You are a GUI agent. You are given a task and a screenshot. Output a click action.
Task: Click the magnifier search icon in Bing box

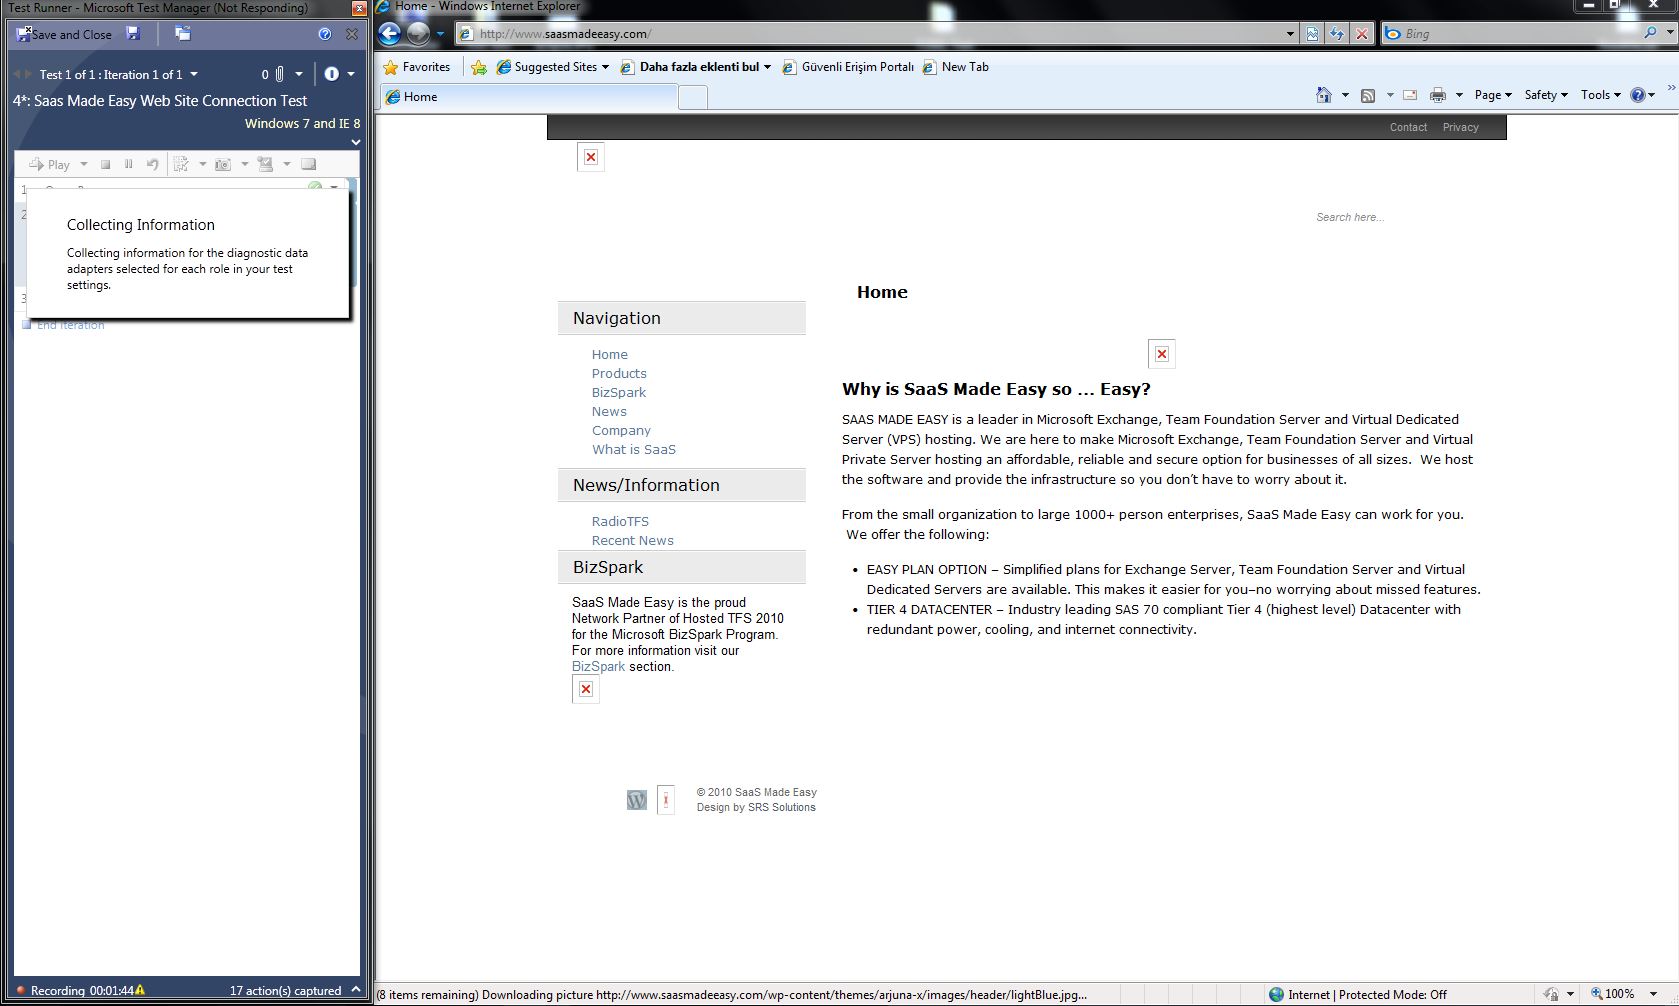point(1650,33)
